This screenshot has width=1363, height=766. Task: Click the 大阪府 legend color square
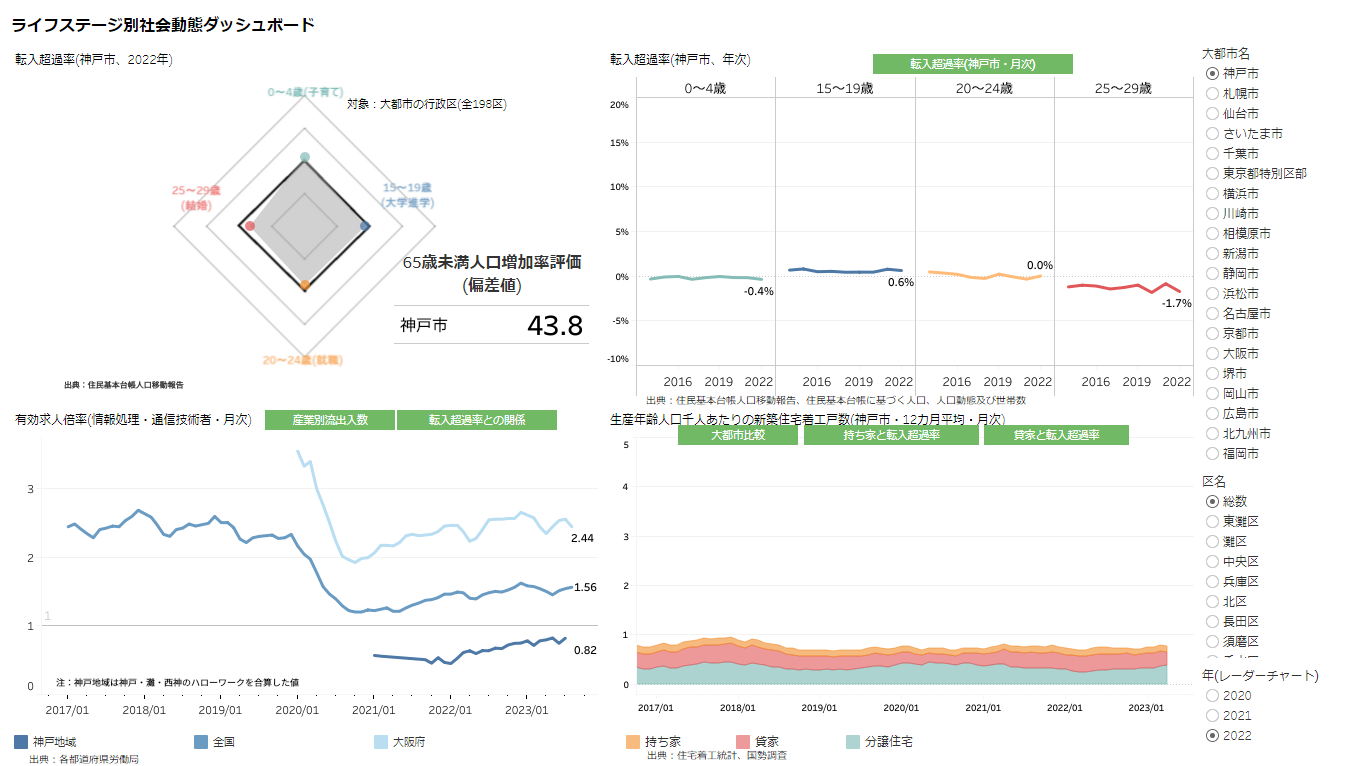381,742
